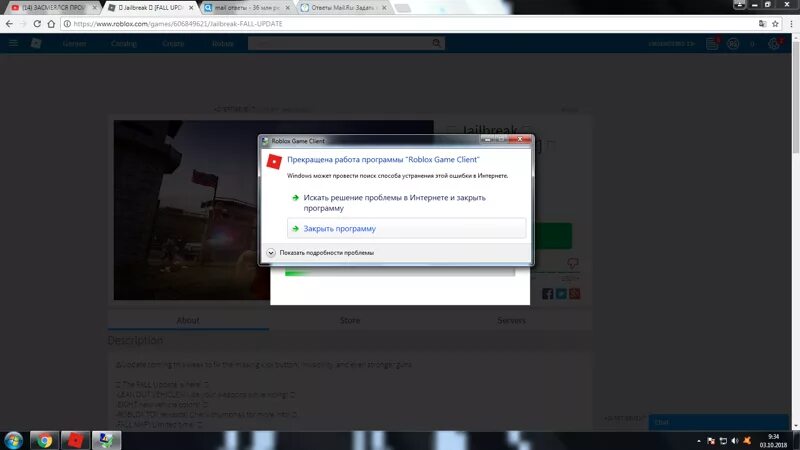Click the Show Desktop strip at taskbar end

click(796, 441)
